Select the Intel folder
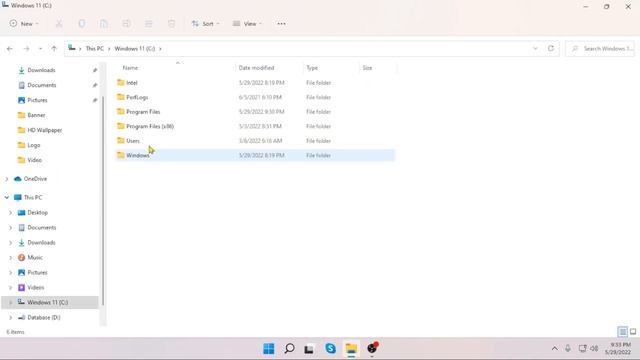 [x=255, y=82]
